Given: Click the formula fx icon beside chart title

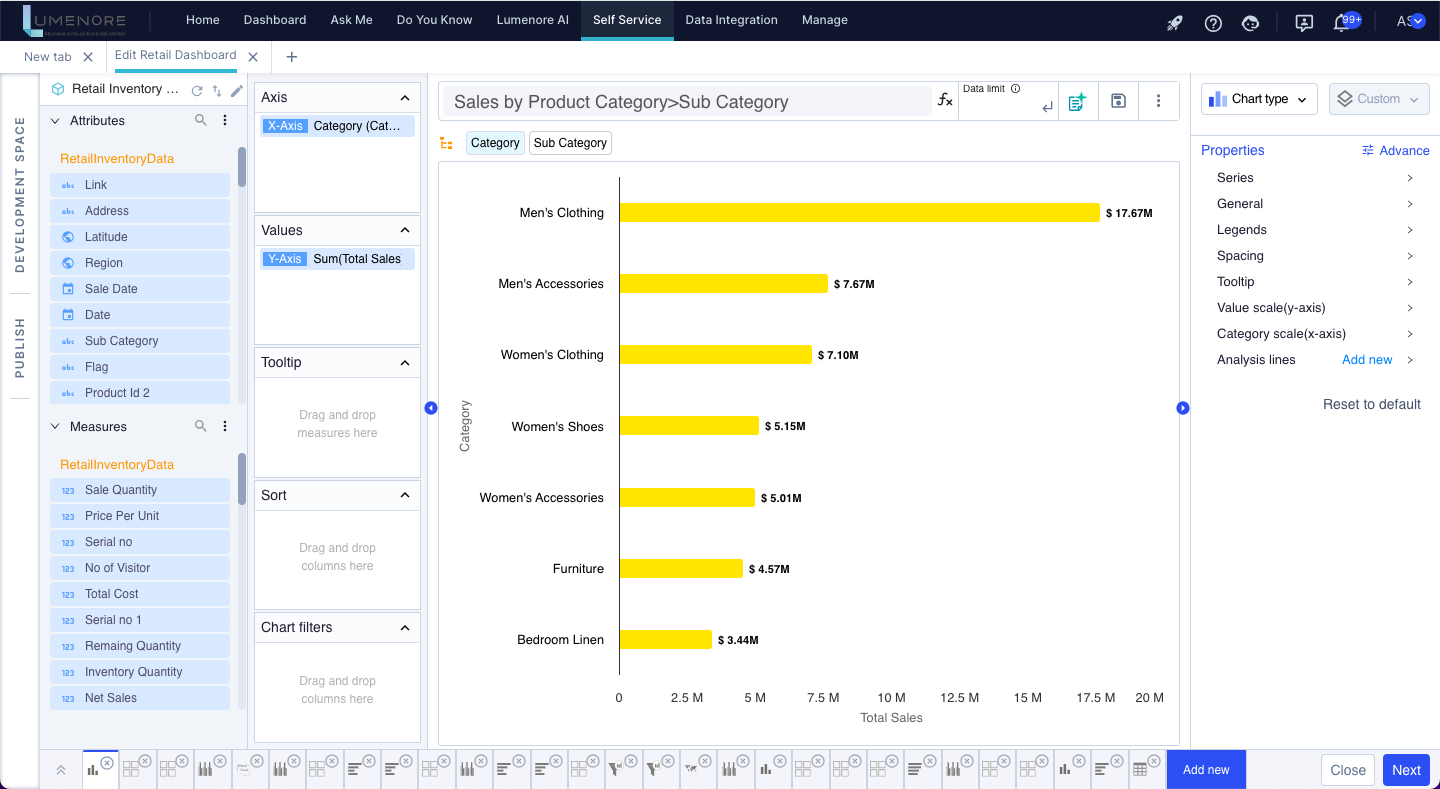Looking at the screenshot, I should pos(944,100).
